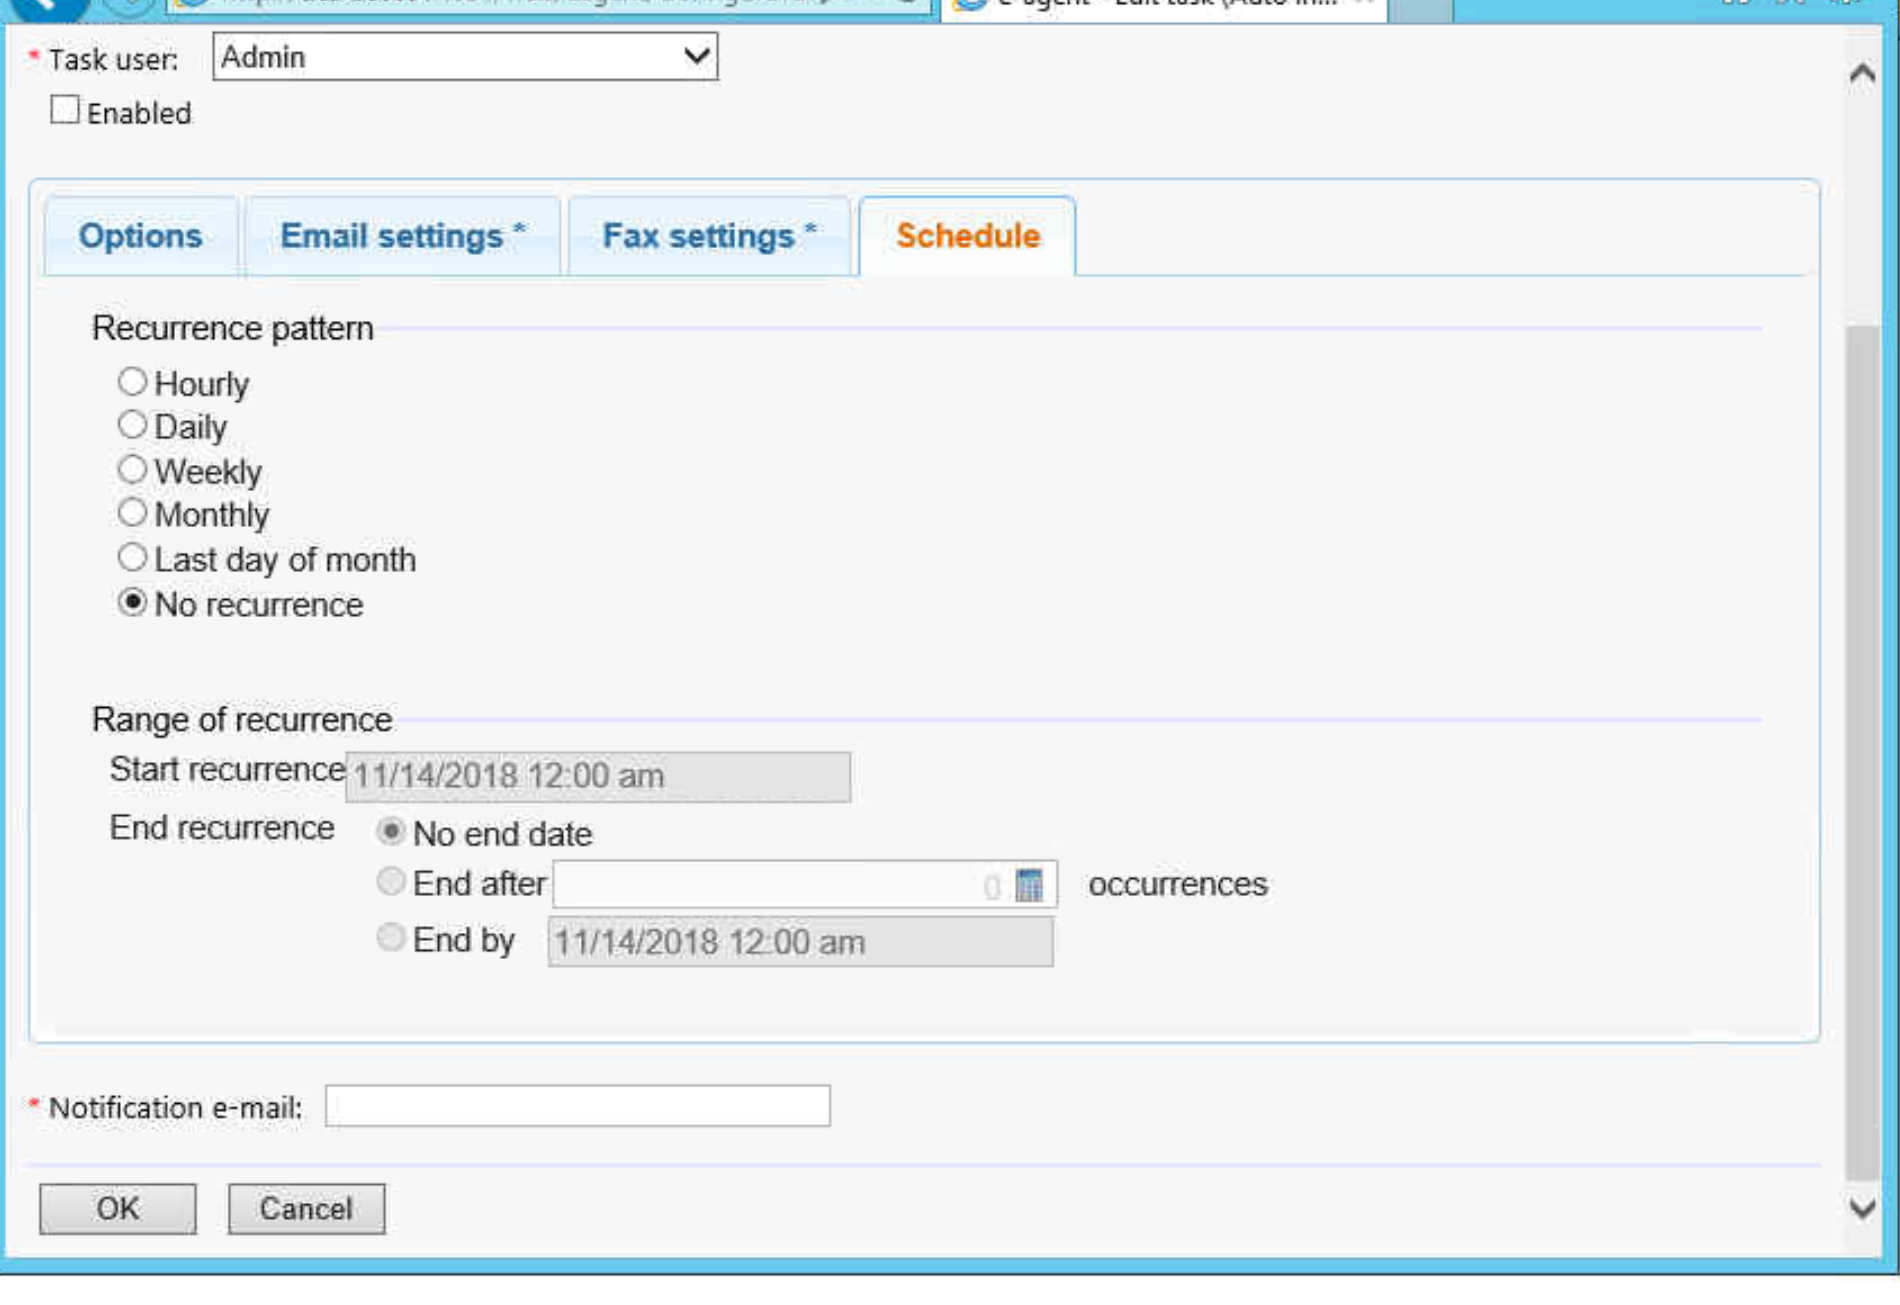The width and height of the screenshot is (1900, 1305).
Task: Choose the Hourly recurrence pattern
Action: point(132,382)
